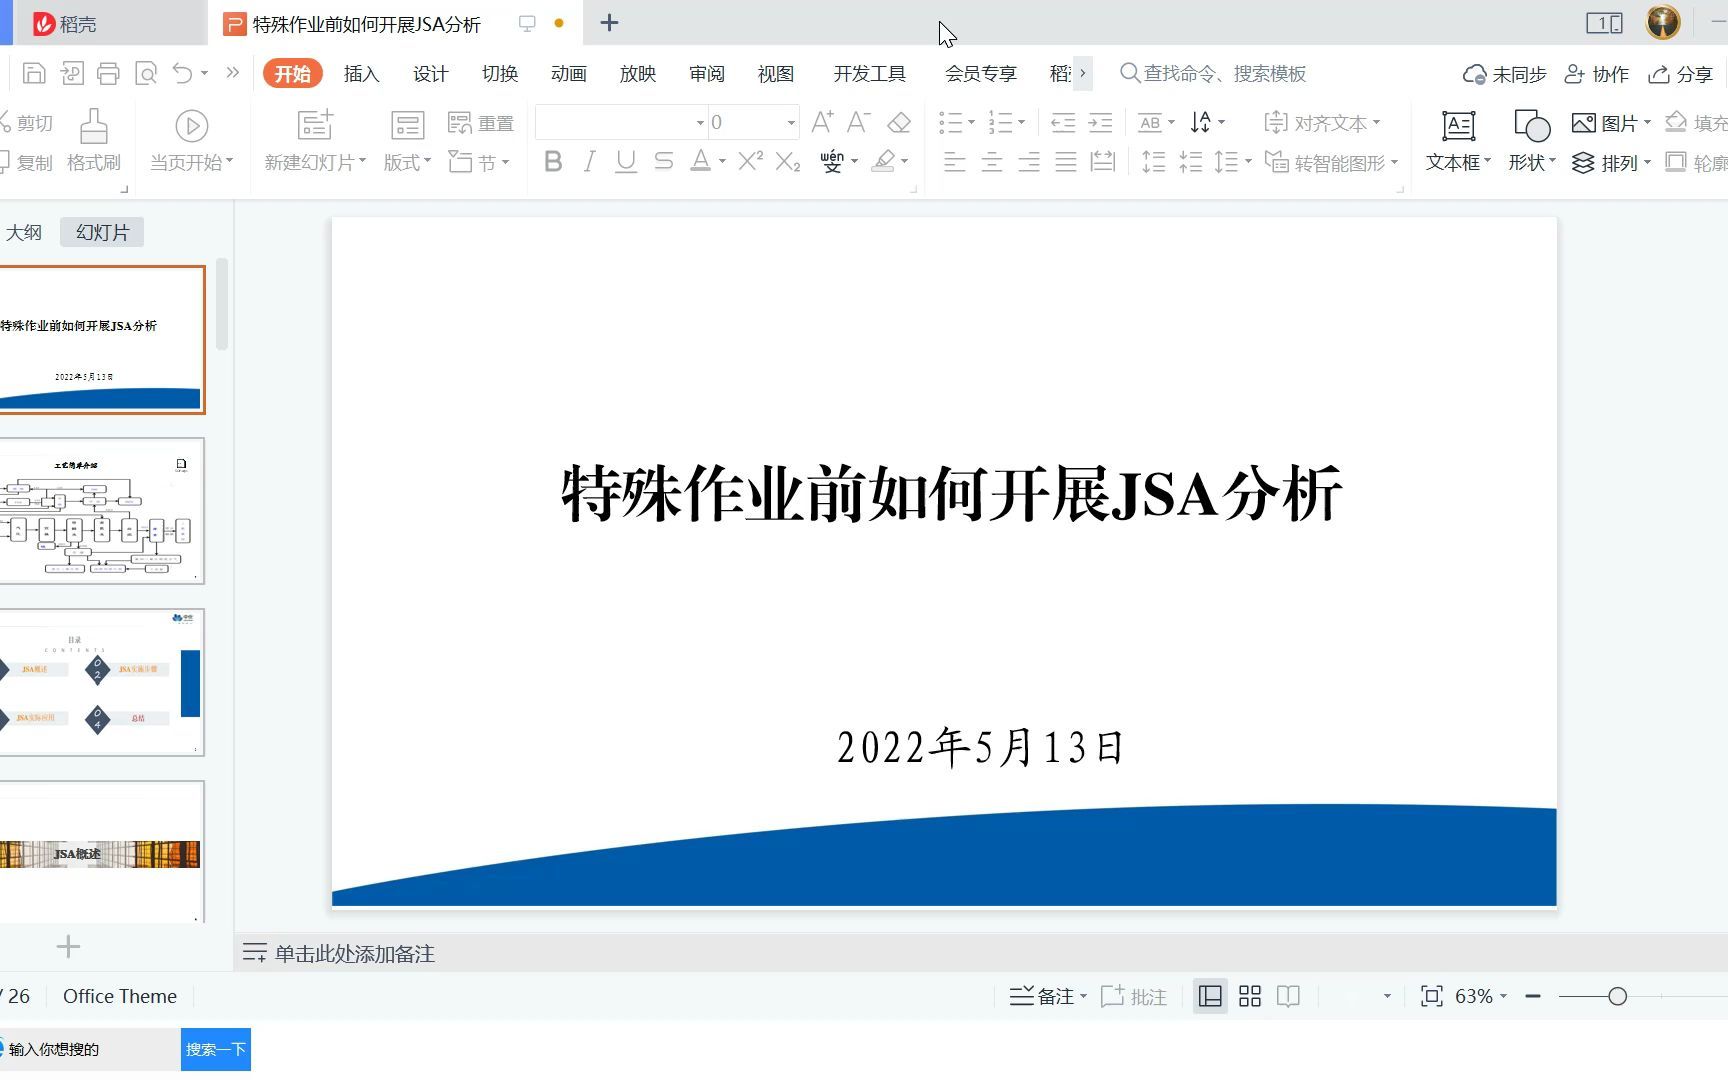Viewport: 1728px width, 1080px height.
Task: Clear formatting with eraser icon
Action: [899, 122]
